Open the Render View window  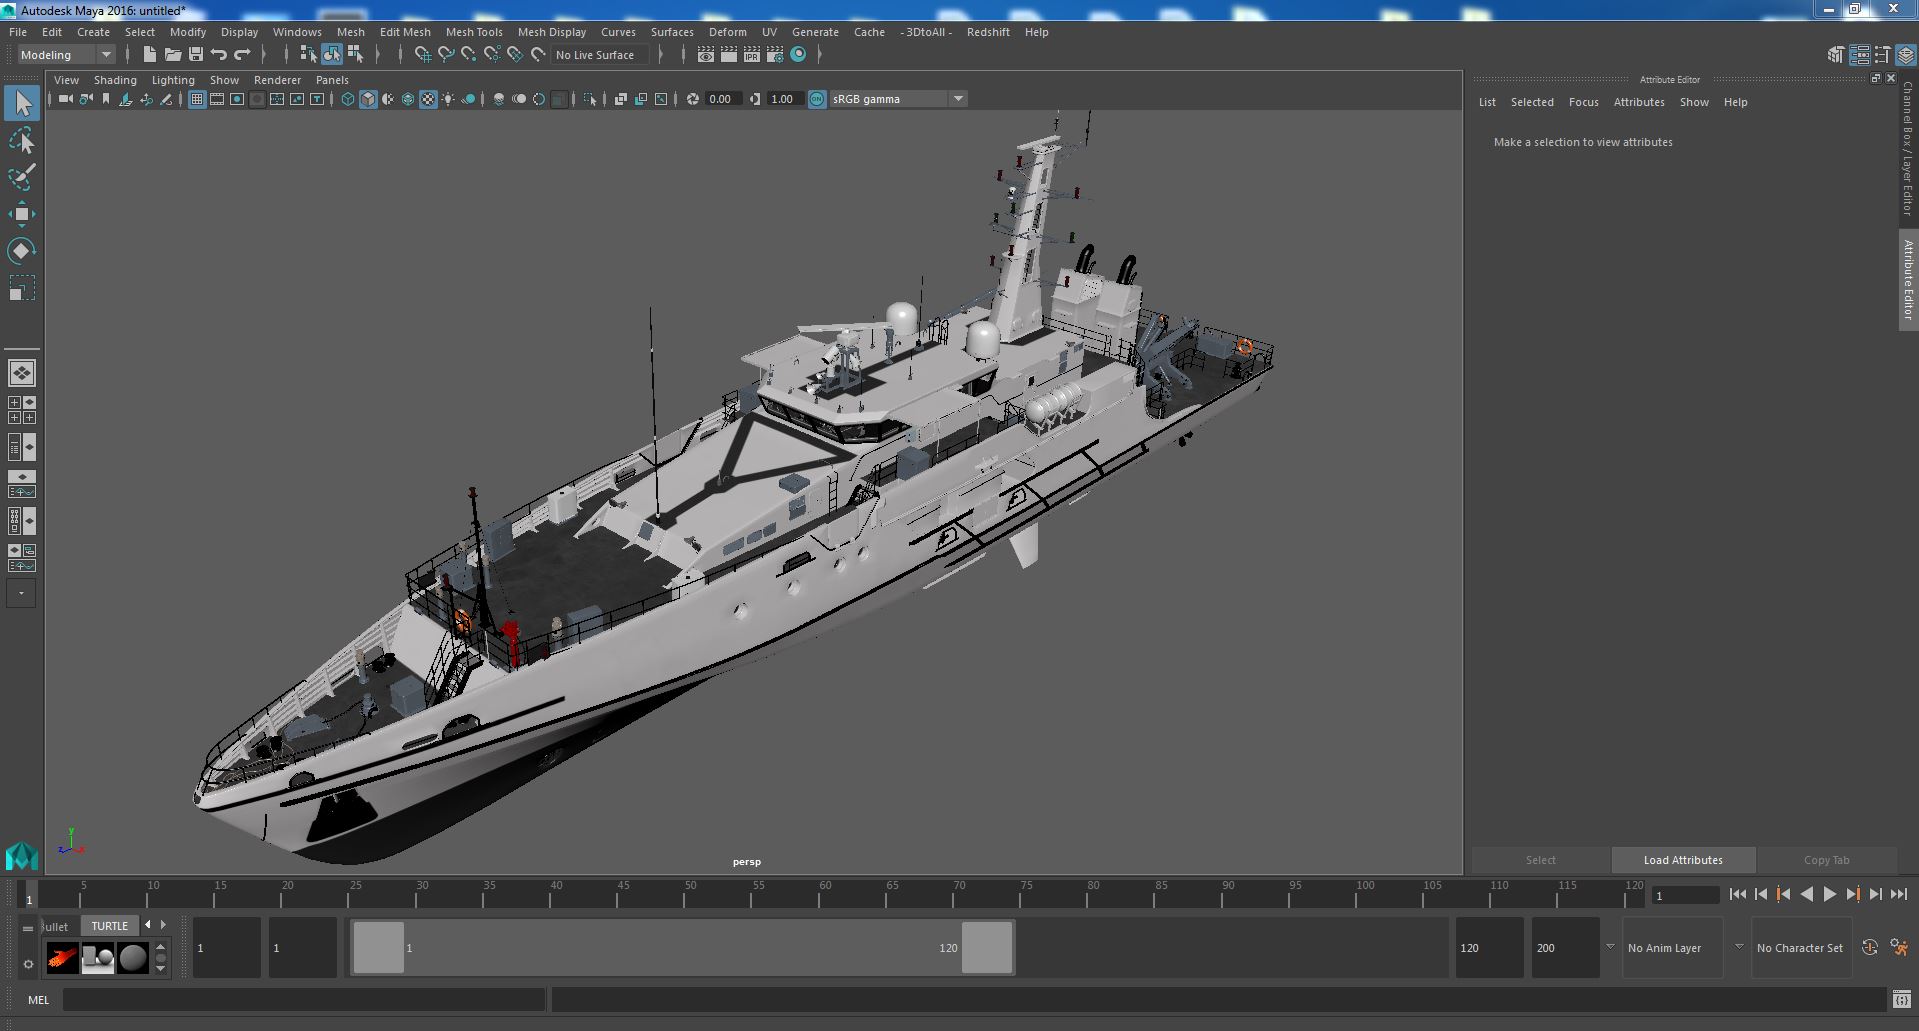point(706,55)
